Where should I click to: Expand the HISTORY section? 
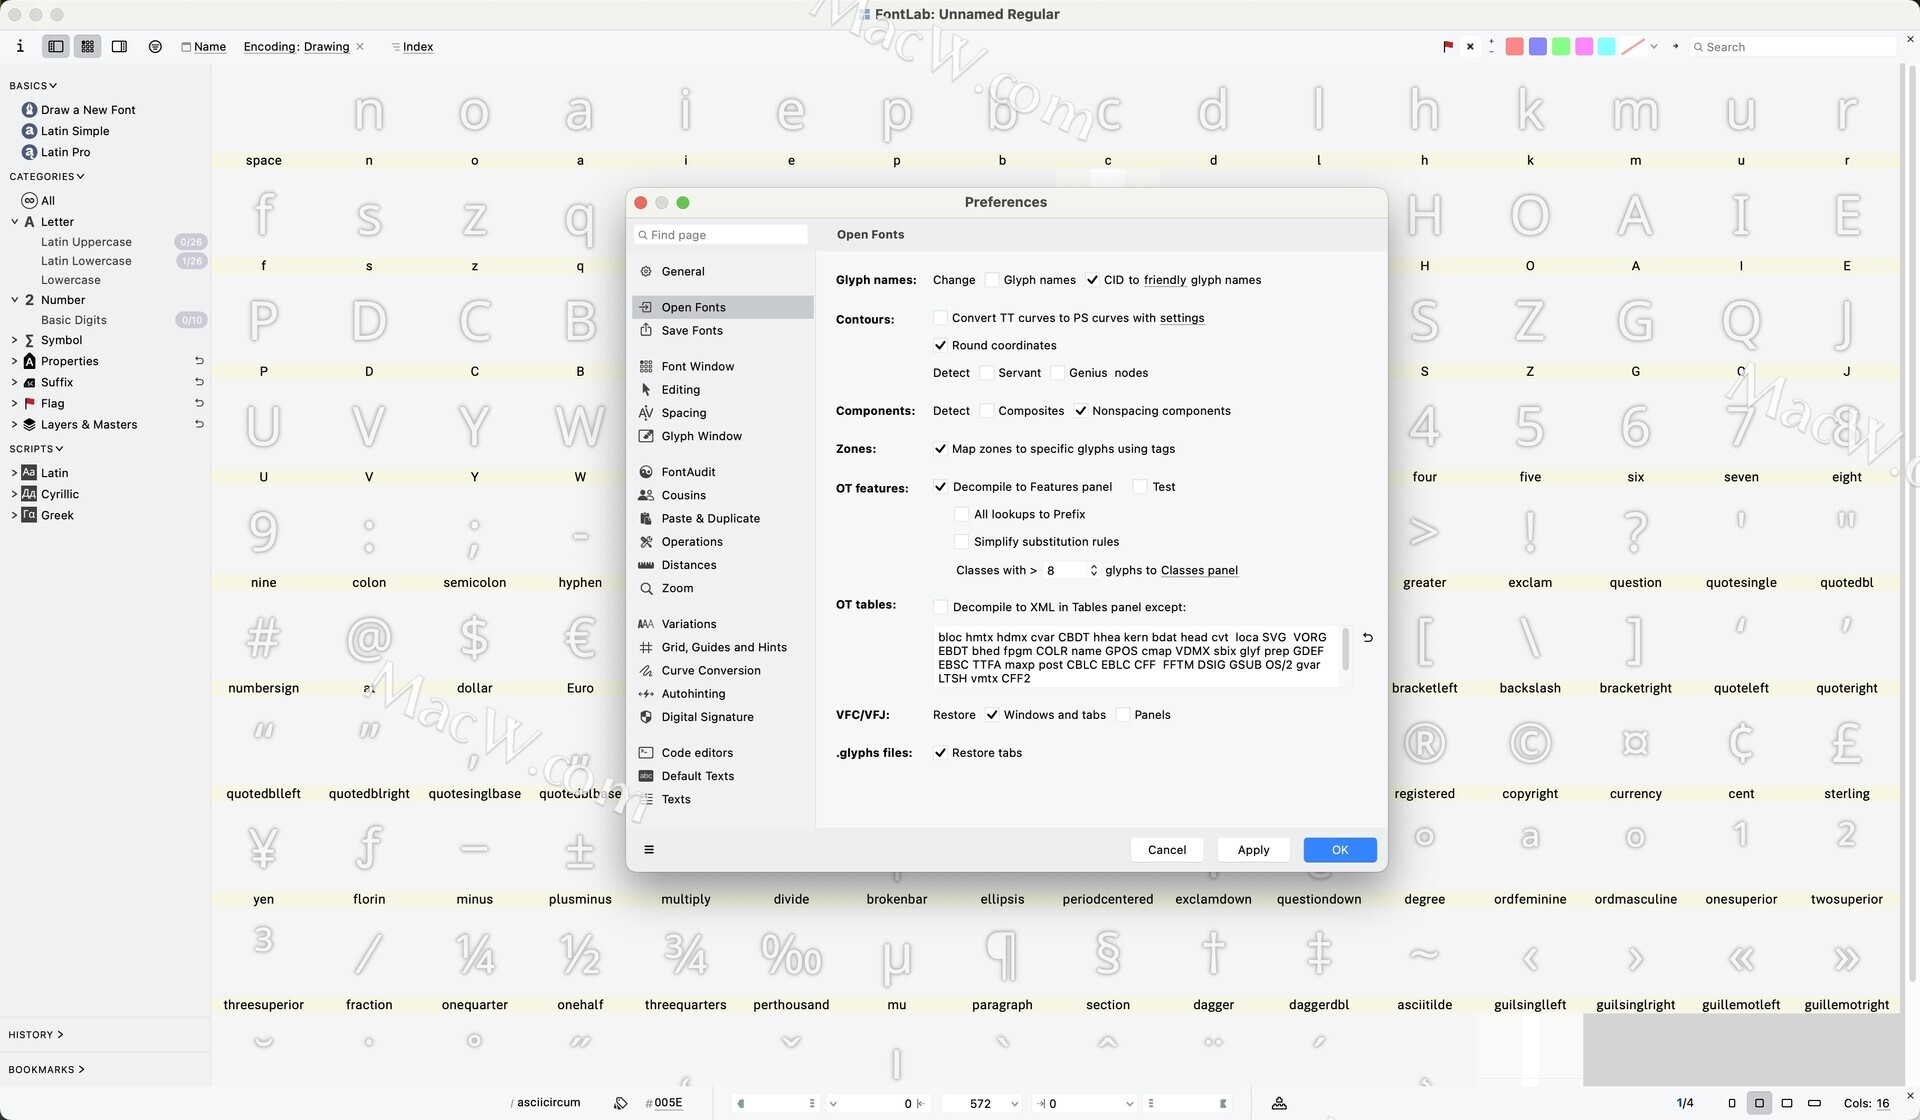36,1035
